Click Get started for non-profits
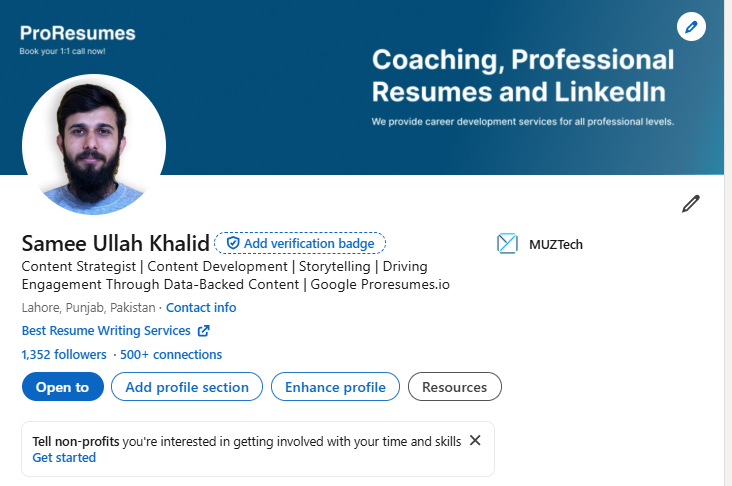The height and width of the screenshot is (486, 732). [x=64, y=458]
